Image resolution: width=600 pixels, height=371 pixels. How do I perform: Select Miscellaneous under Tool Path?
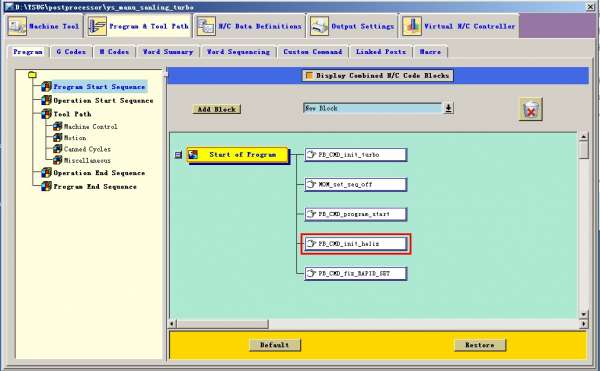click(87, 161)
